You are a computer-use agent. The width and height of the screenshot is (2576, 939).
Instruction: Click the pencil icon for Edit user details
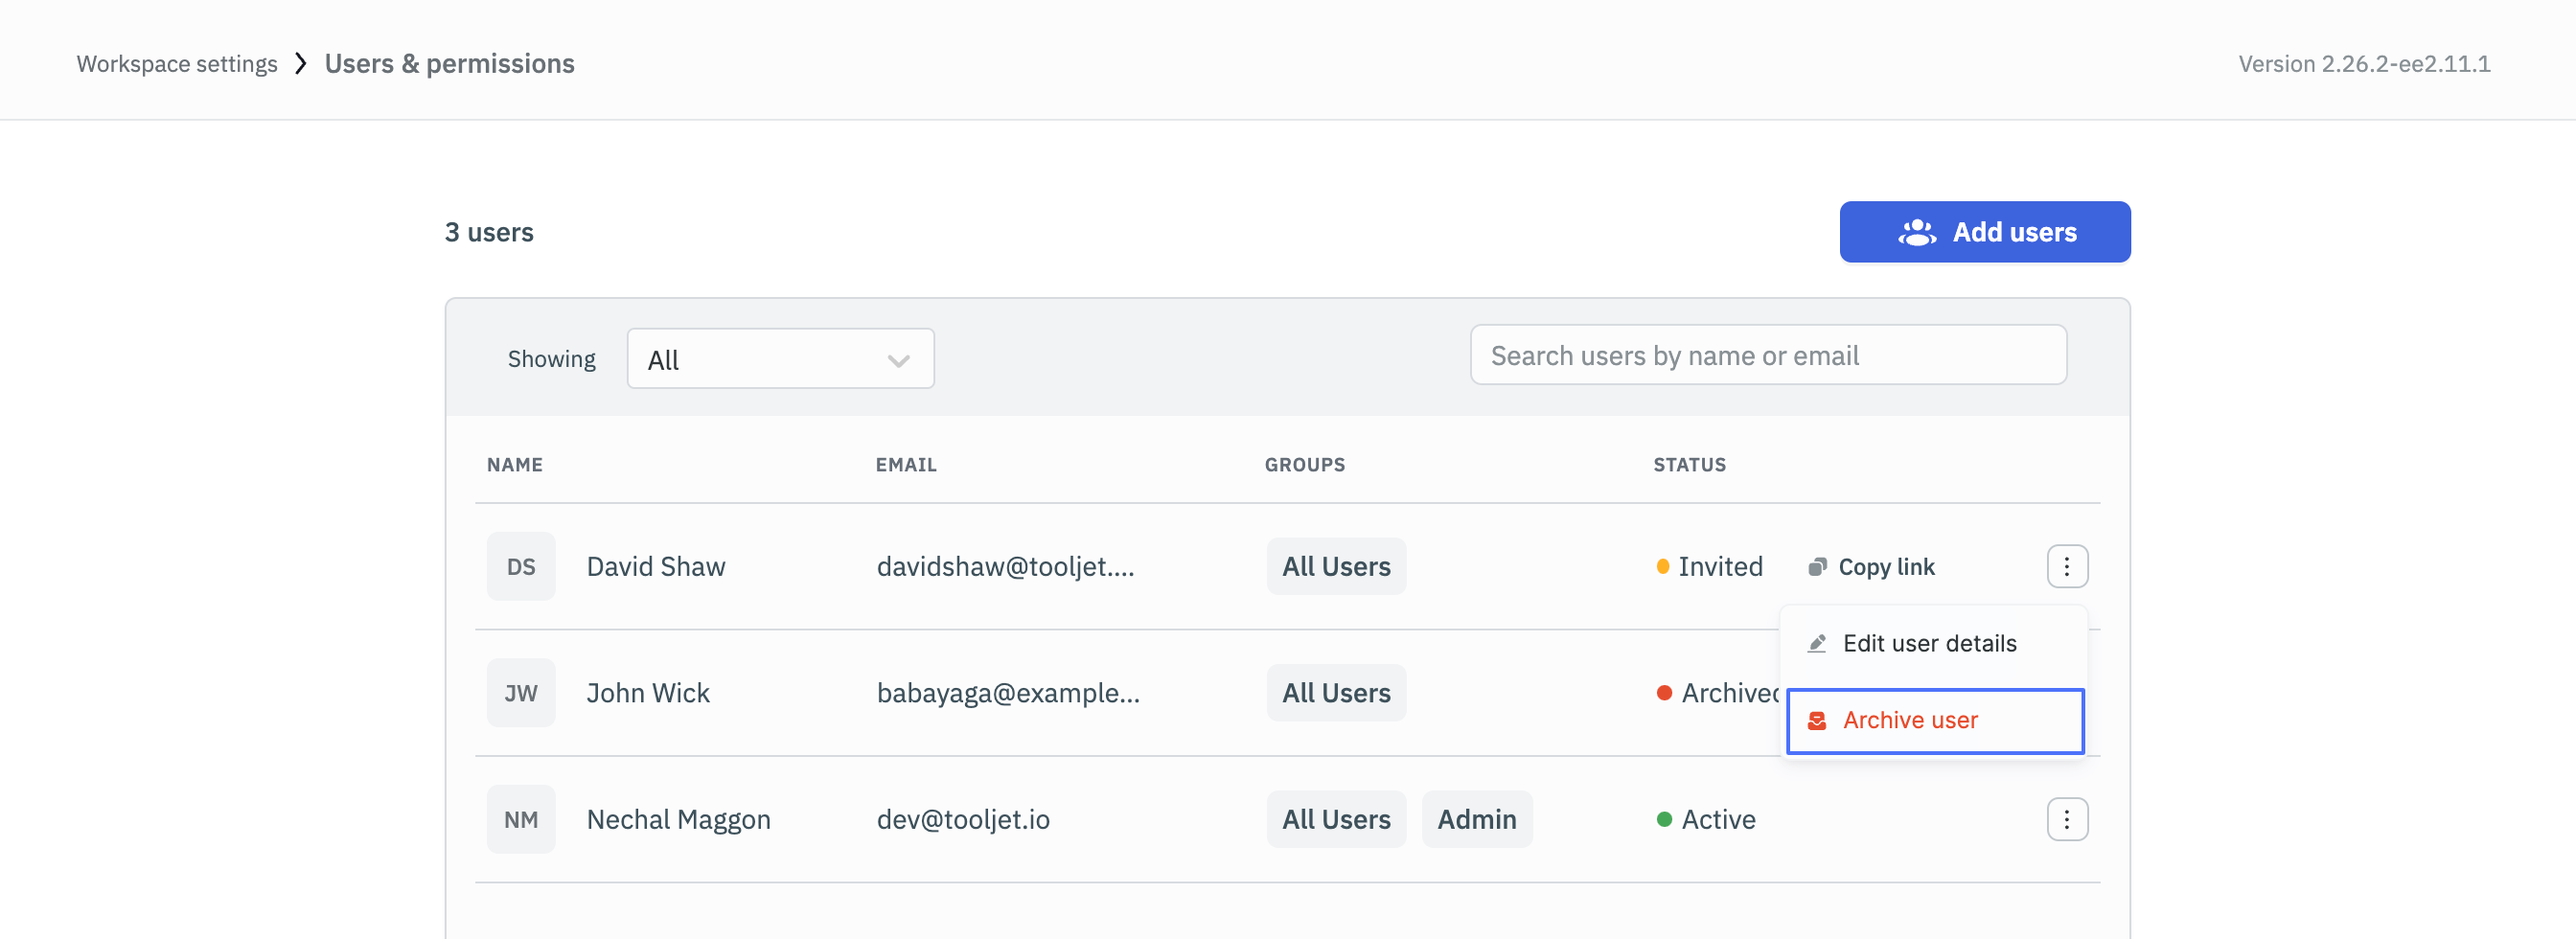pyautogui.click(x=1817, y=643)
